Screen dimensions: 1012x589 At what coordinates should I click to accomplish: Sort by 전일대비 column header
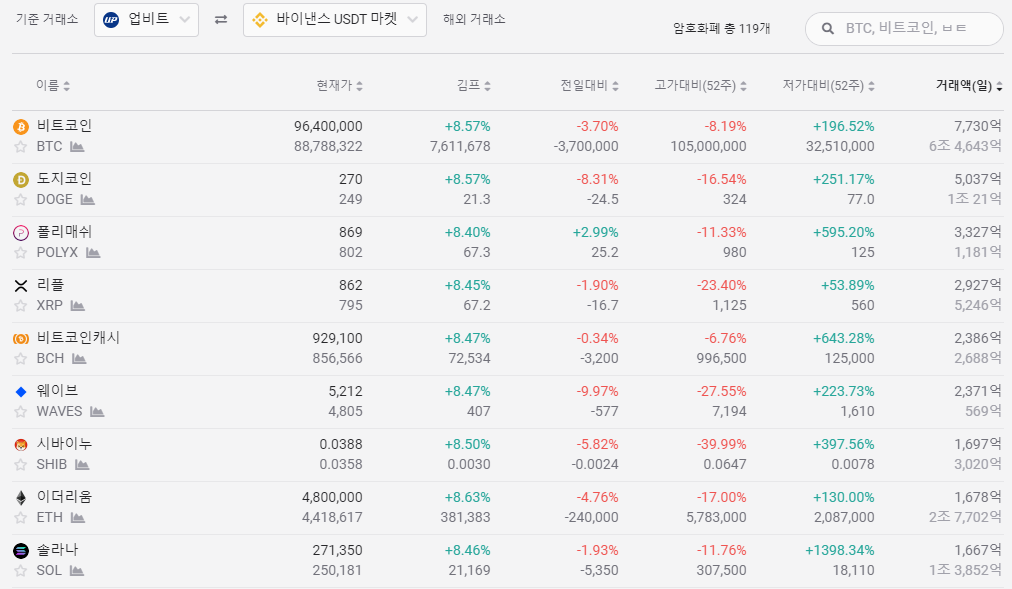pyautogui.click(x=589, y=86)
